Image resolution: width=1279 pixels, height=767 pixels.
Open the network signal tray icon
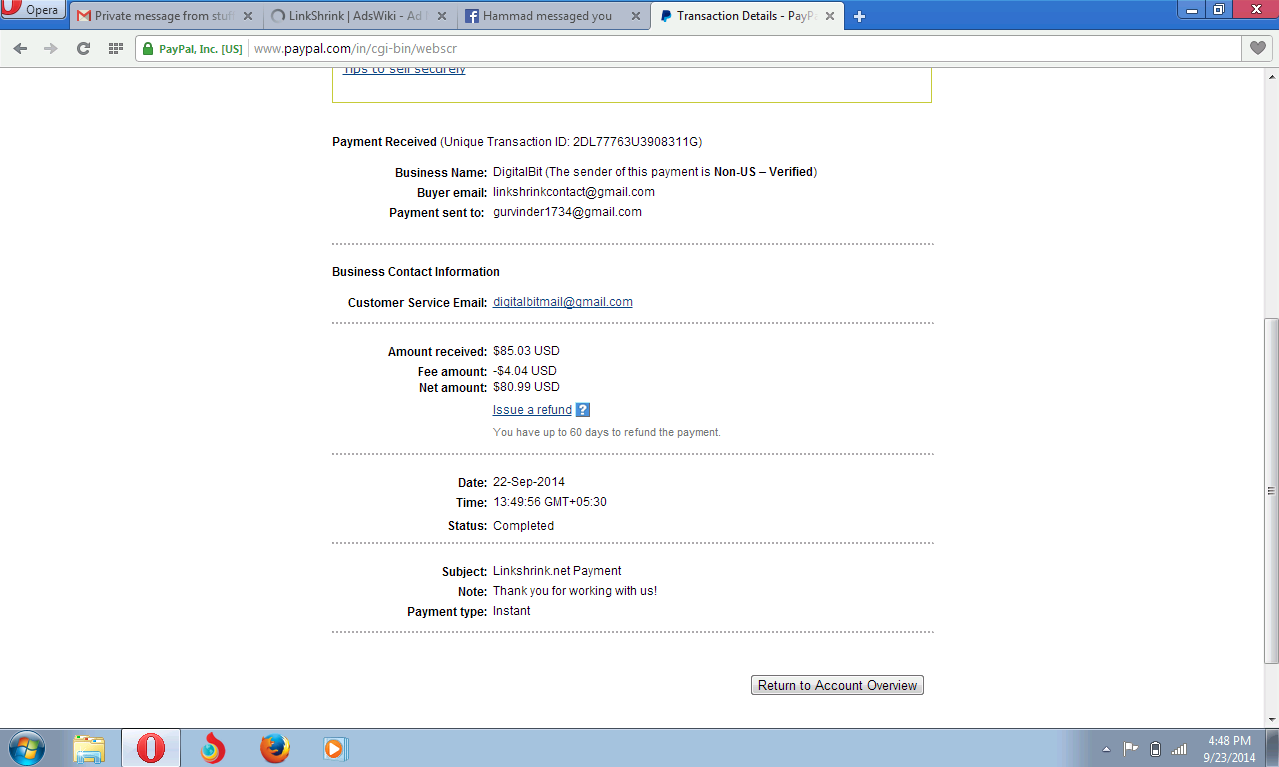pyautogui.click(x=1179, y=748)
